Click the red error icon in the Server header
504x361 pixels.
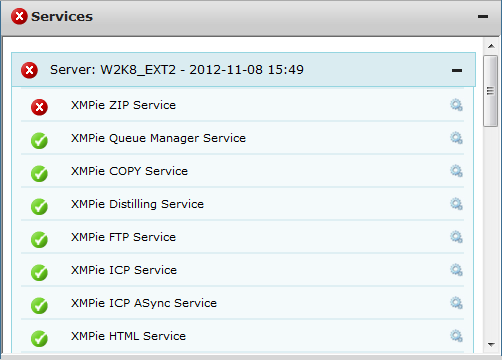click(29, 70)
